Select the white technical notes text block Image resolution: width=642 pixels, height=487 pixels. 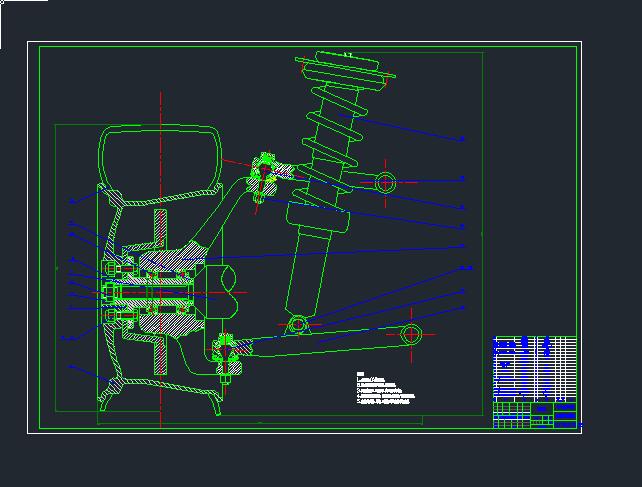(385, 388)
